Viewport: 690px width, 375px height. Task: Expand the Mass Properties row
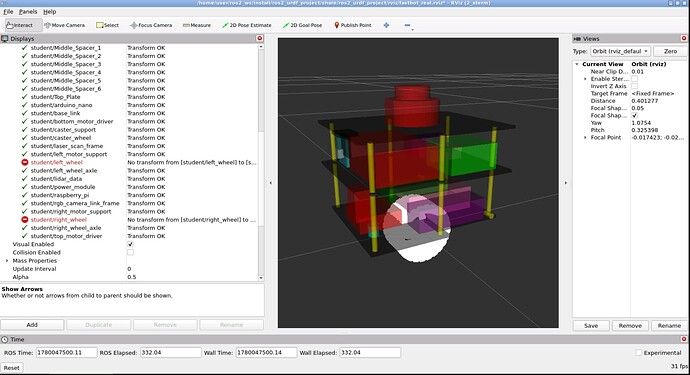click(7, 261)
